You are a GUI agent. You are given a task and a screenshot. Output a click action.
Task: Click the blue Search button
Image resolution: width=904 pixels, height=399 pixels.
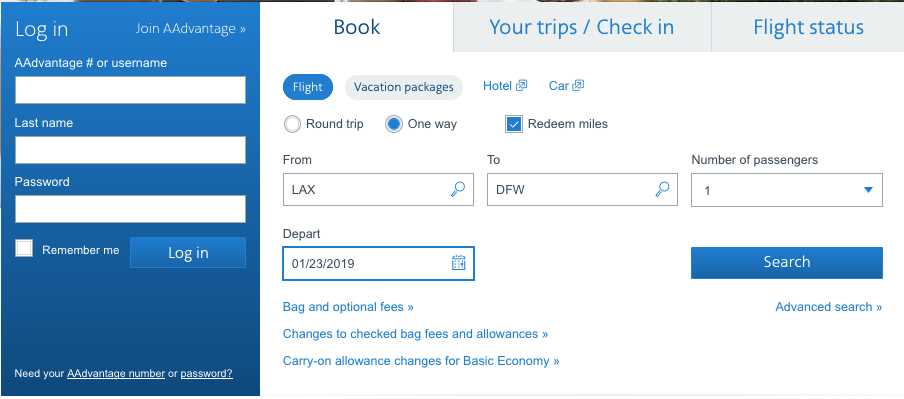coord(786,262)
